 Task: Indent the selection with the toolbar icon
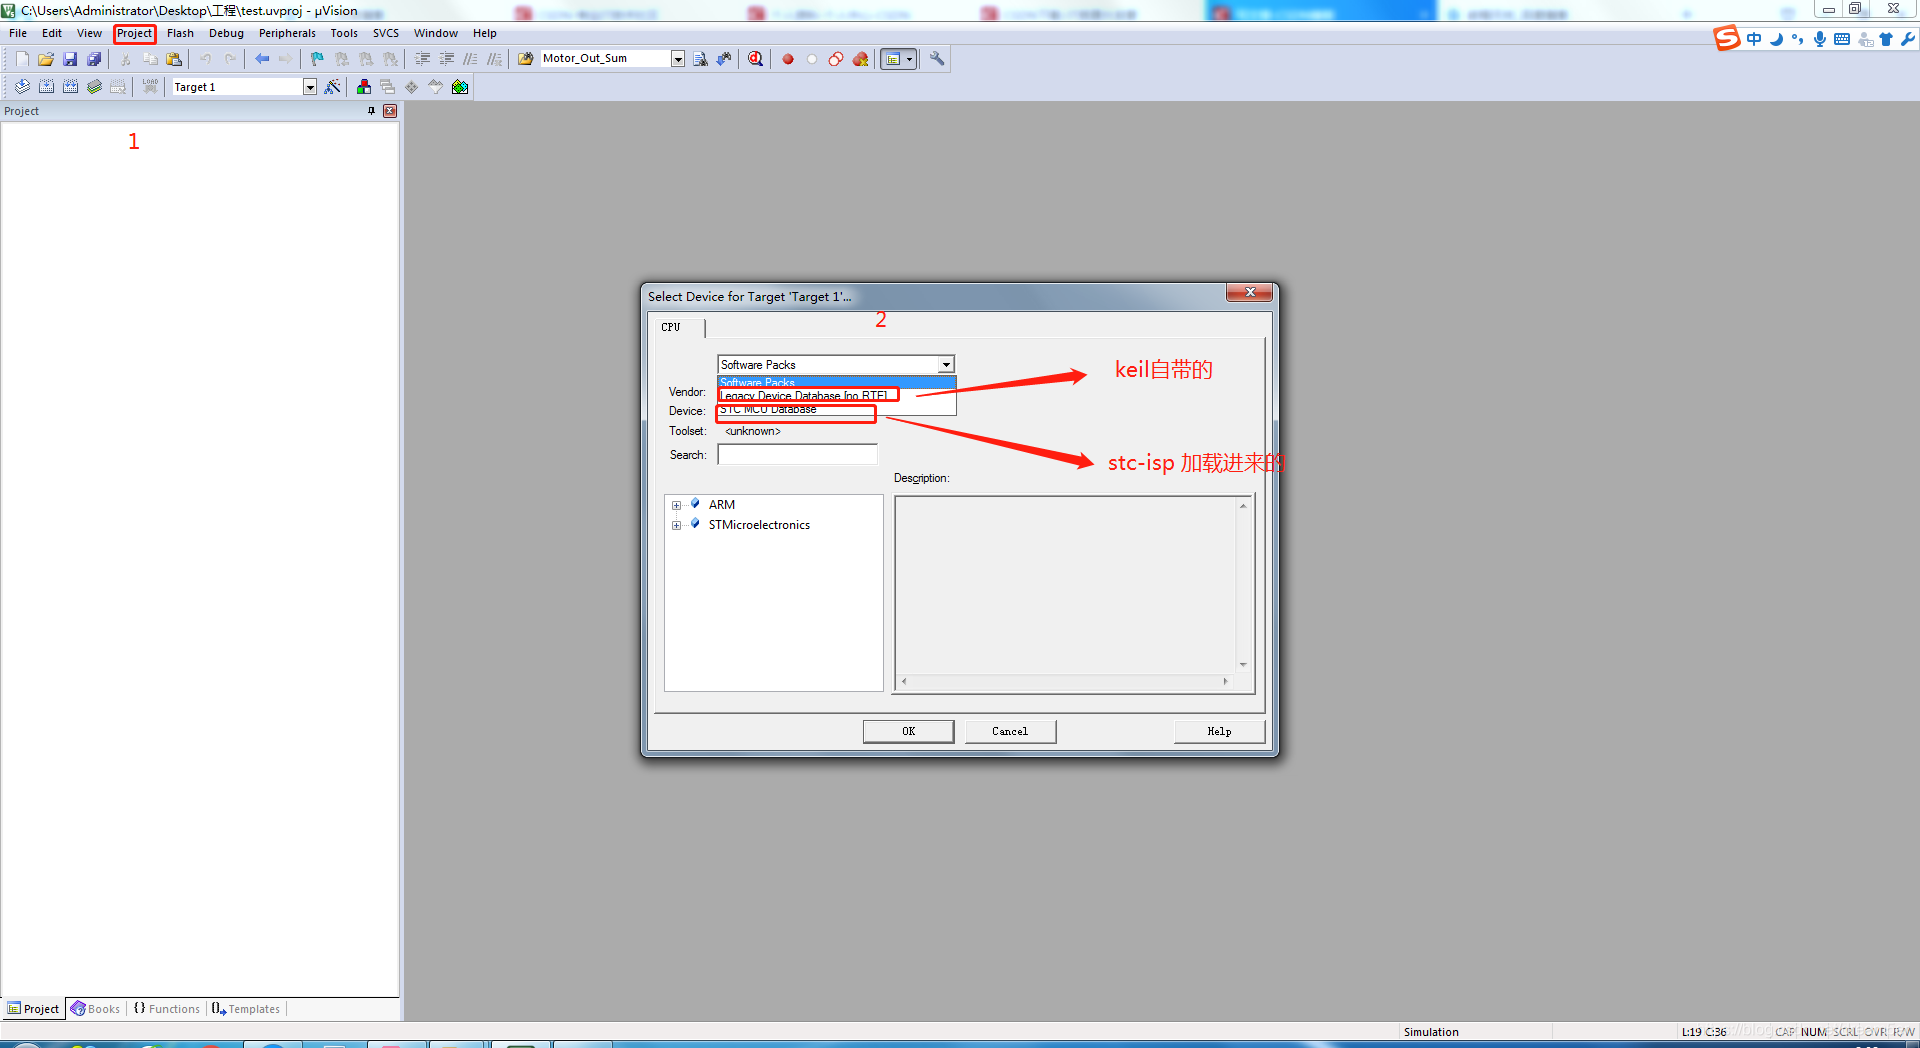423,59
